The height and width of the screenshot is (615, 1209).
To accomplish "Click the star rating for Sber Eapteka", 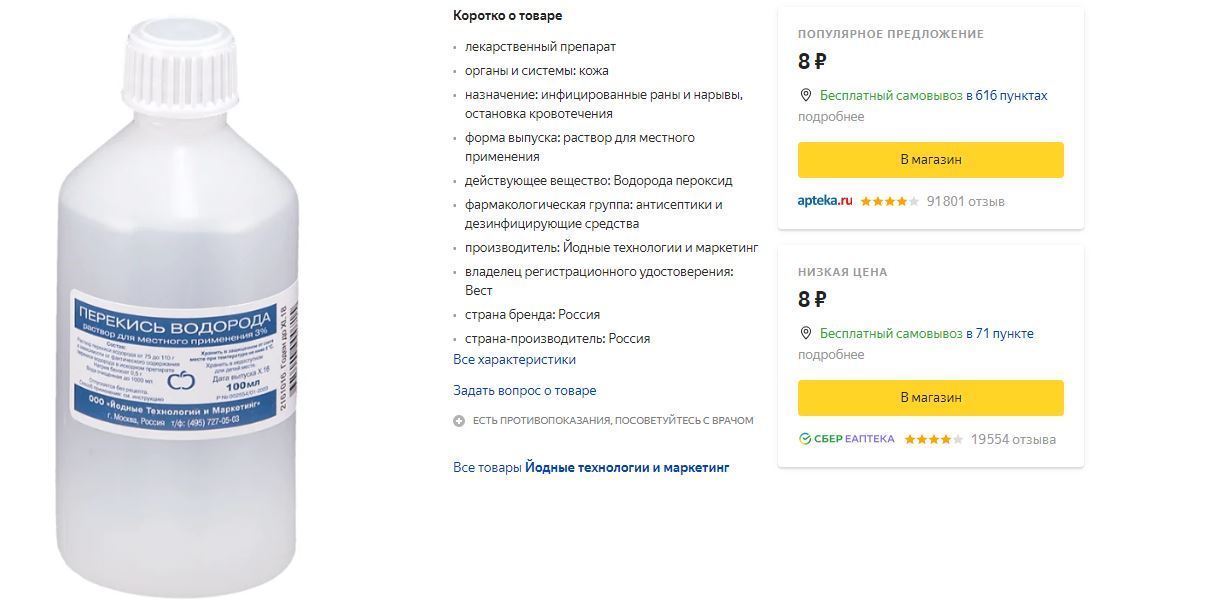I will [933, 439].
